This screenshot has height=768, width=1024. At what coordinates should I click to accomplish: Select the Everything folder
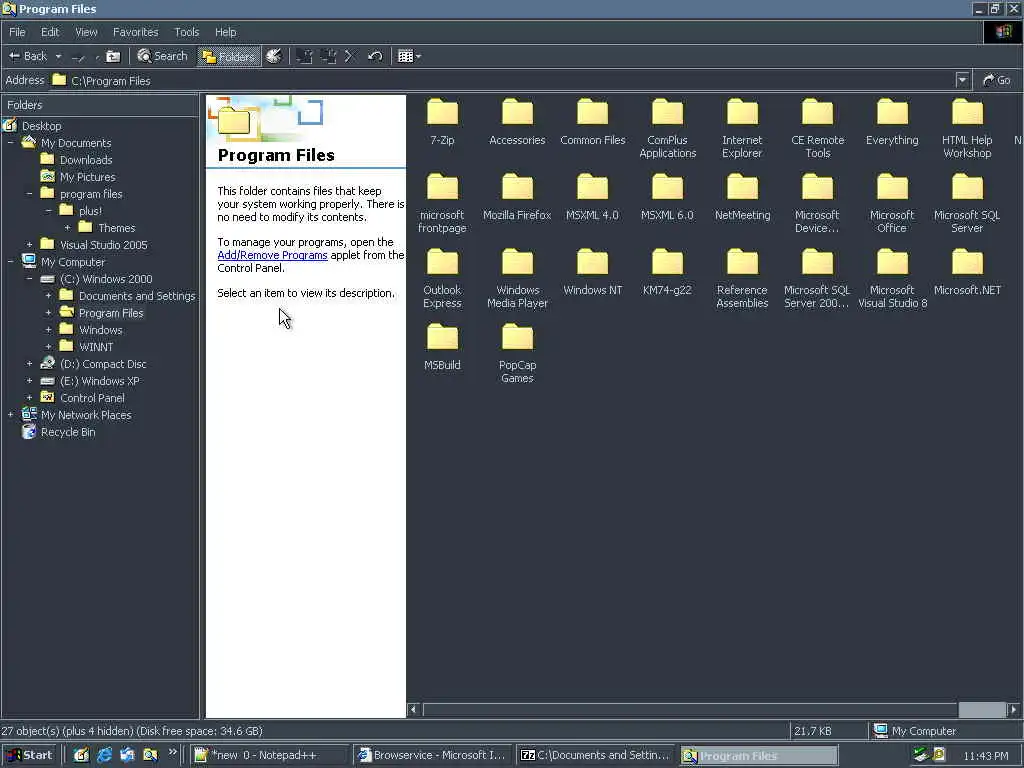[892, 122]
